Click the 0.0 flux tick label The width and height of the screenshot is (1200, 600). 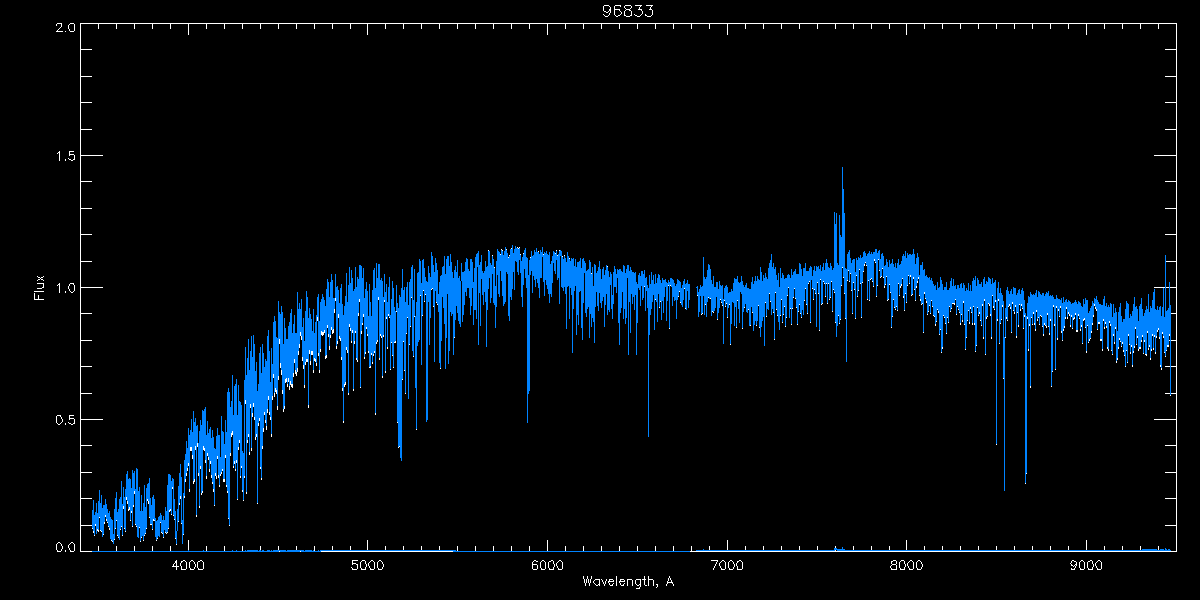pos(65,548)
